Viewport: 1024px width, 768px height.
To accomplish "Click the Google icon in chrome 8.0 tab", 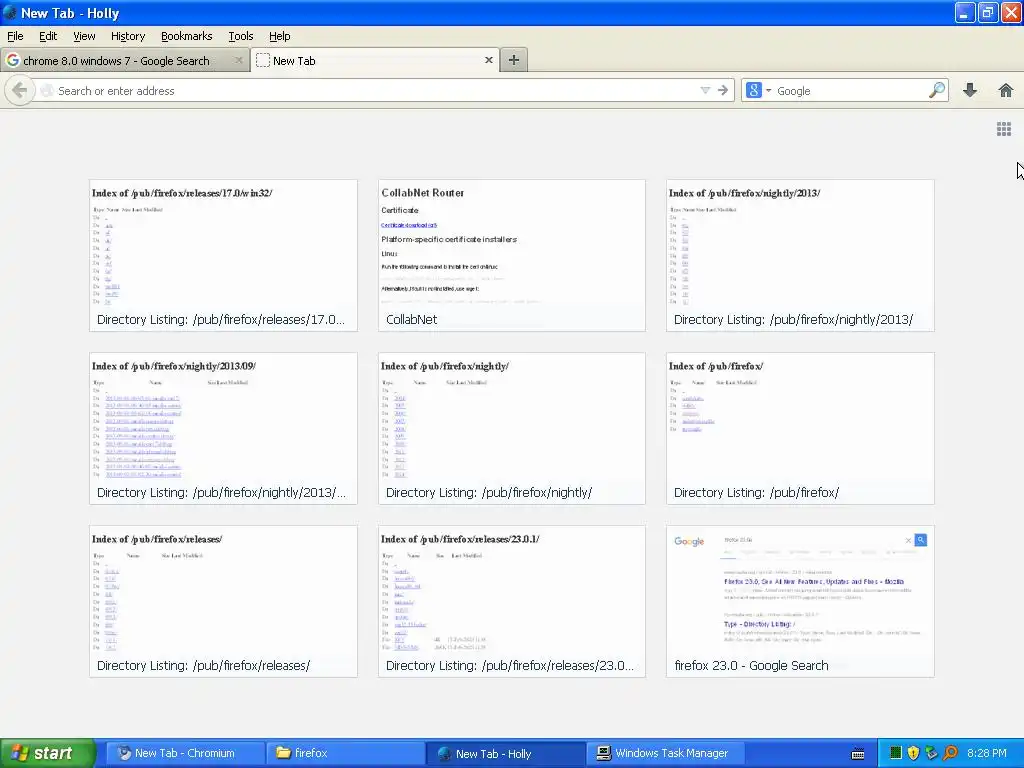I will (x=12, y=60).
